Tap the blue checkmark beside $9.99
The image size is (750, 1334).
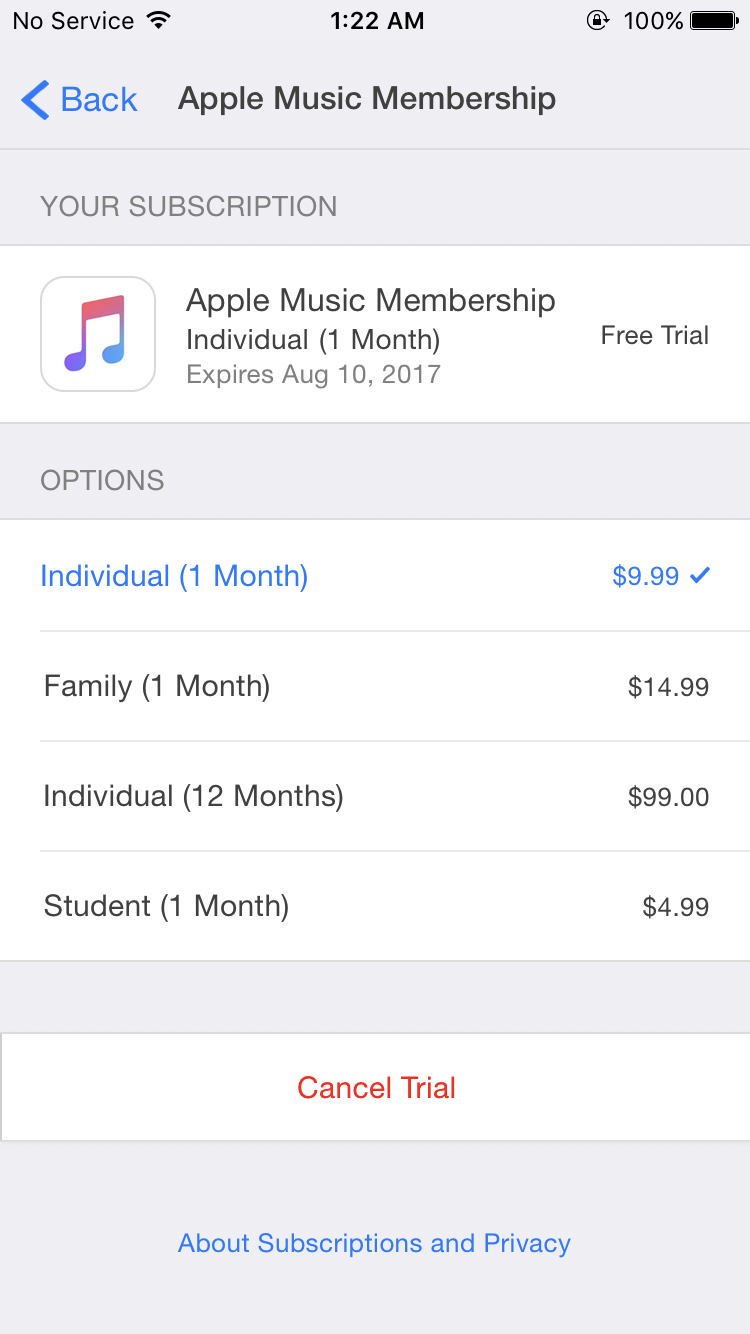pos(700,575)
